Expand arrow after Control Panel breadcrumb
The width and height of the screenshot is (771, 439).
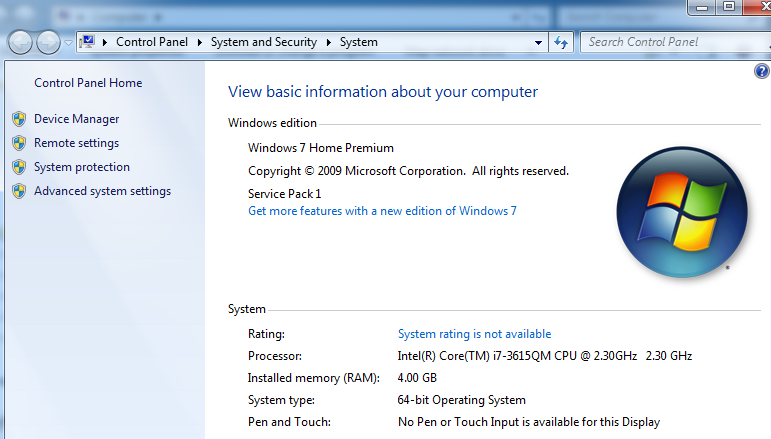pyautogui.click(x=200, y=42)
